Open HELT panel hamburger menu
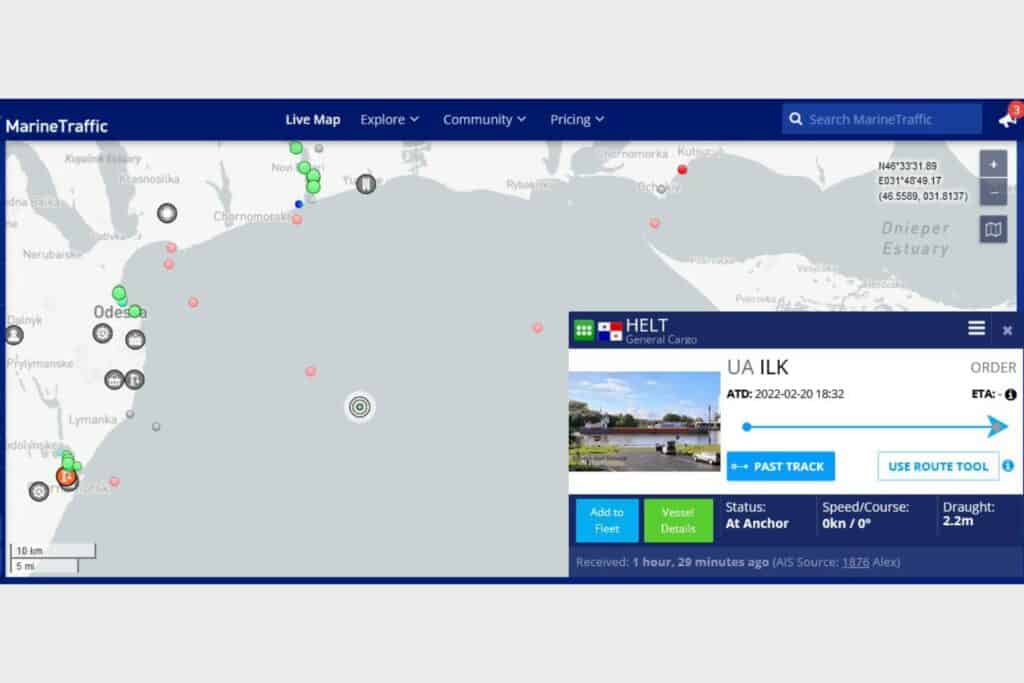 (x=976, y=328)
